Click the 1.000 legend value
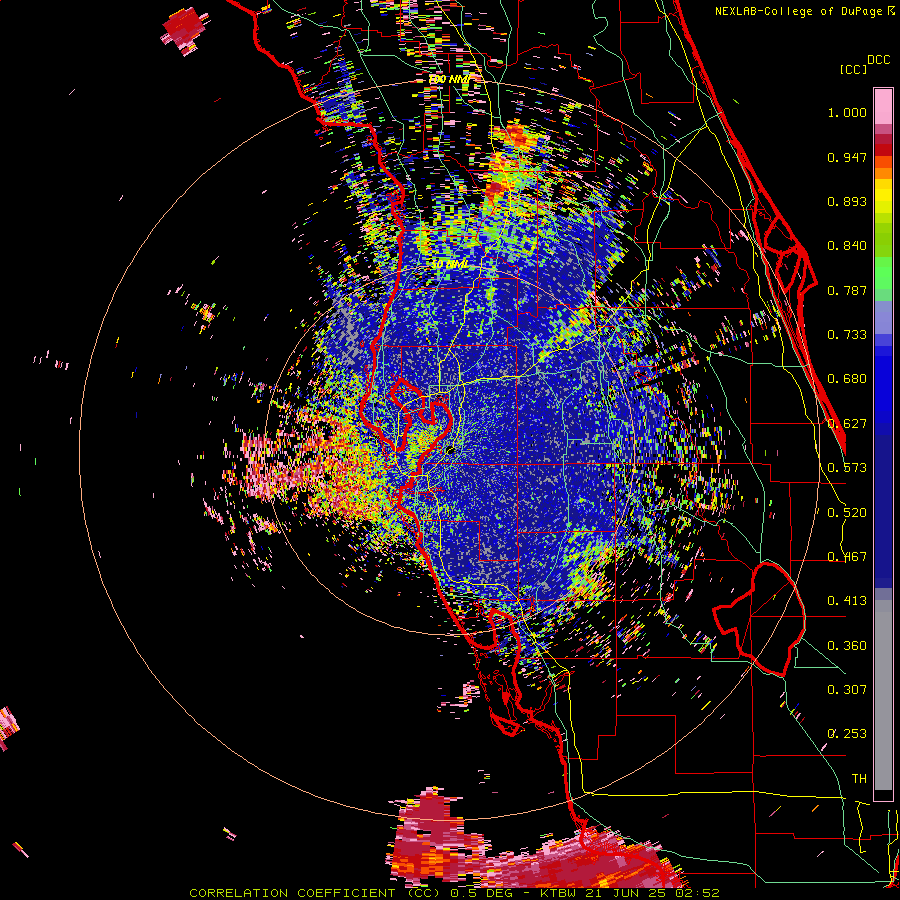900x900 pixels. tap(847, 113)
